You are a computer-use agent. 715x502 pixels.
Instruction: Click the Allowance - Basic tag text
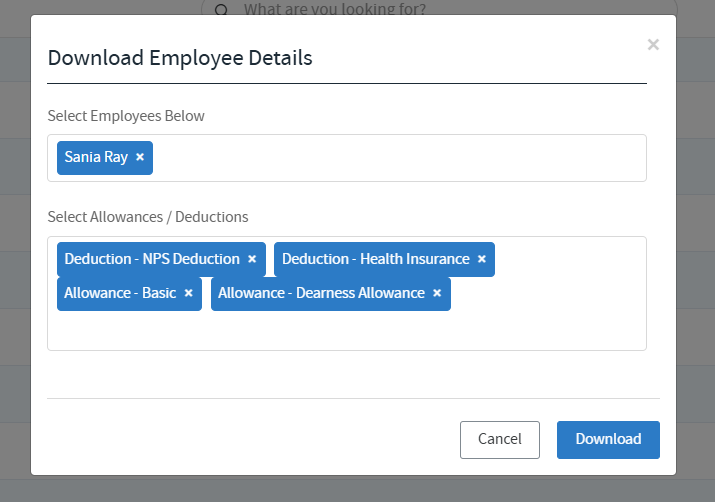pyautogui.click(x=120, y=293)
